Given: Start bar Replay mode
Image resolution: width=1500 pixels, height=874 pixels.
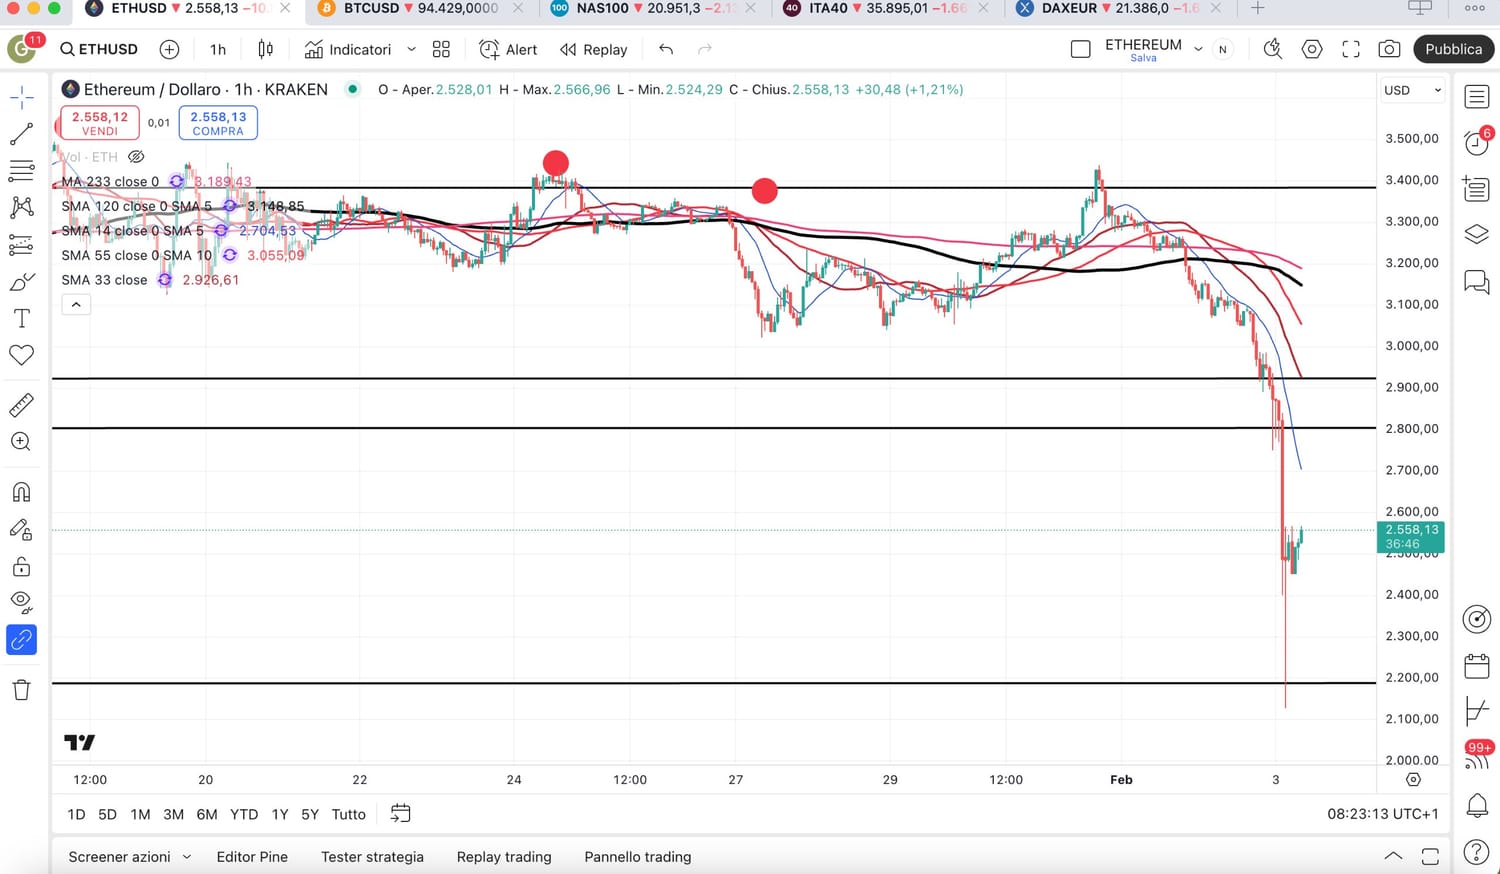Looking at the screenshot, I should click(x=593, y=49).
